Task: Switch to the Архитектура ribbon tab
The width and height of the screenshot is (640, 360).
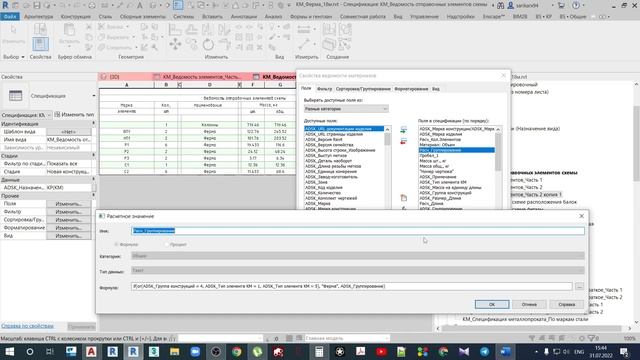Action: [38, 17]
